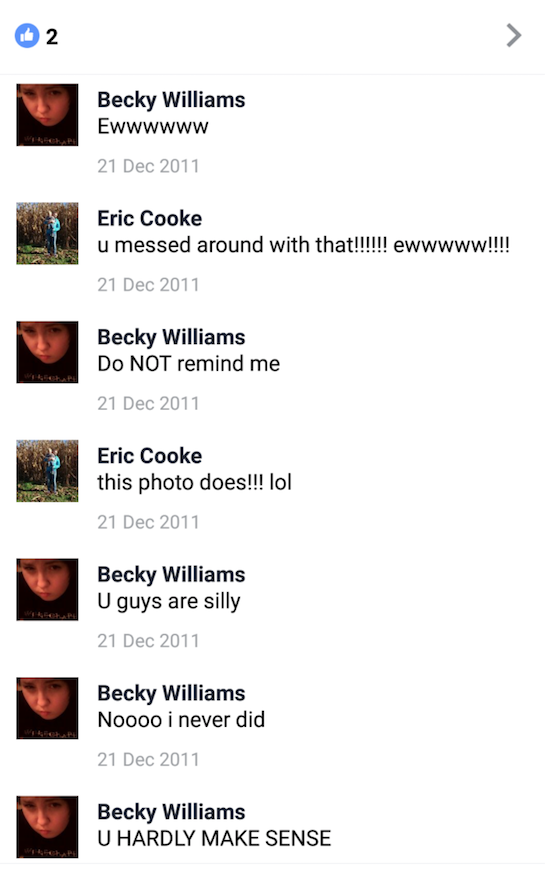Open Becky Williams name above 'U guys are silly'
Viewport: 545px width, 870px height.
pyautogui.click(x=171, y=575)
